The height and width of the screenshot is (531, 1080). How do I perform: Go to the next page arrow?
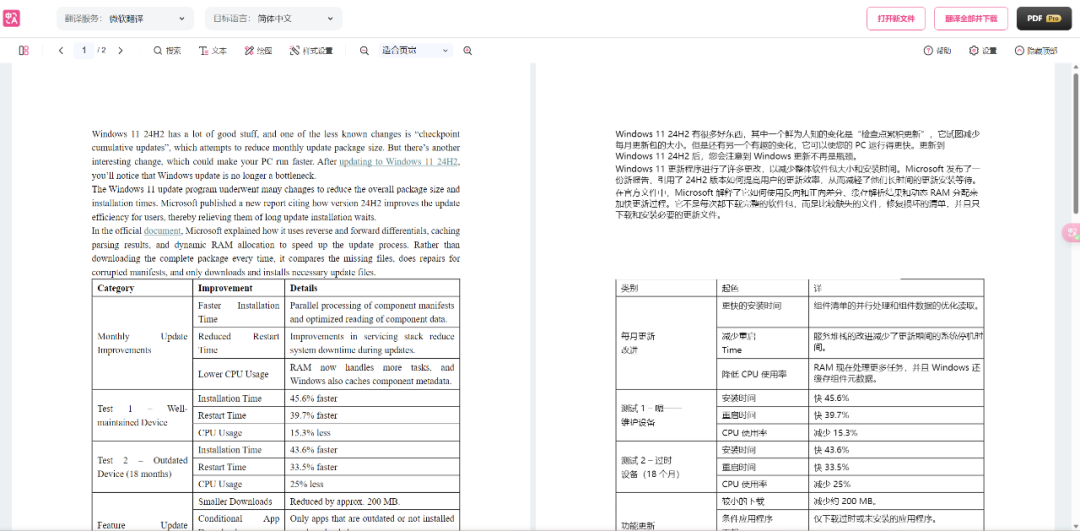click(x=121, y=50)
